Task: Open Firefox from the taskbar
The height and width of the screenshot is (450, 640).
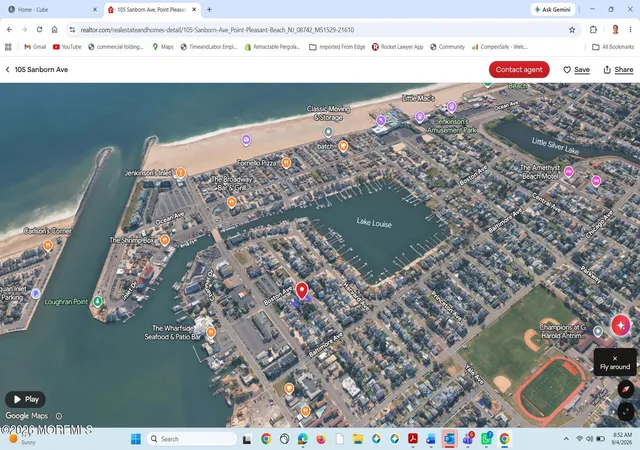Action: (x=321, y=439)
